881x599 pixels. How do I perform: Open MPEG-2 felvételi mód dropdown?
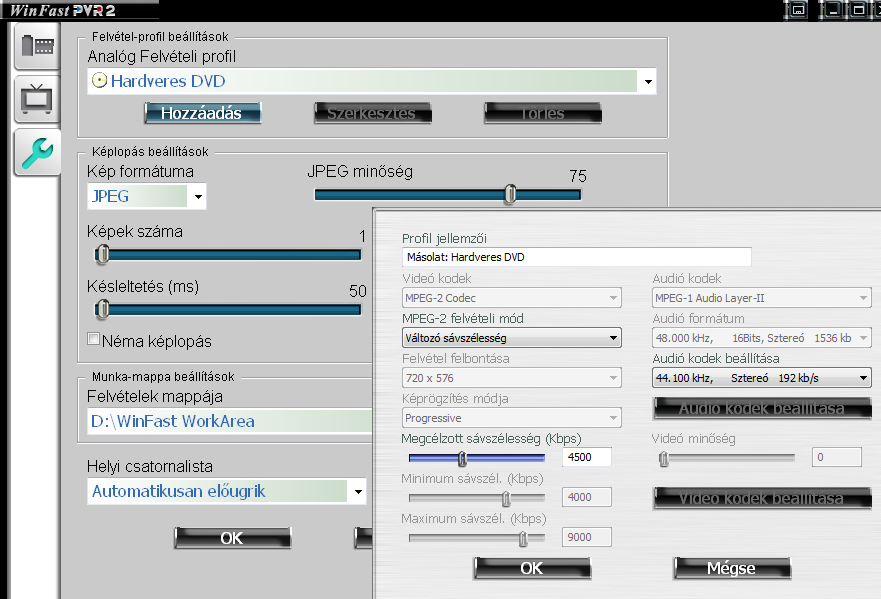point(511,338)
